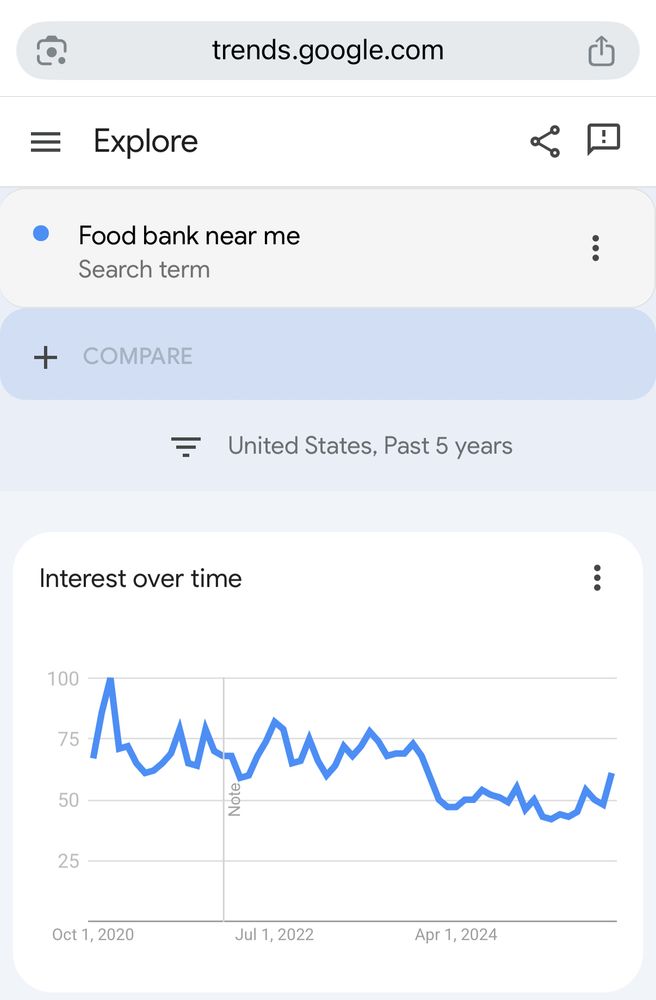Share the Explore page
The image size is (656, 1000).
tap(545, 140)
